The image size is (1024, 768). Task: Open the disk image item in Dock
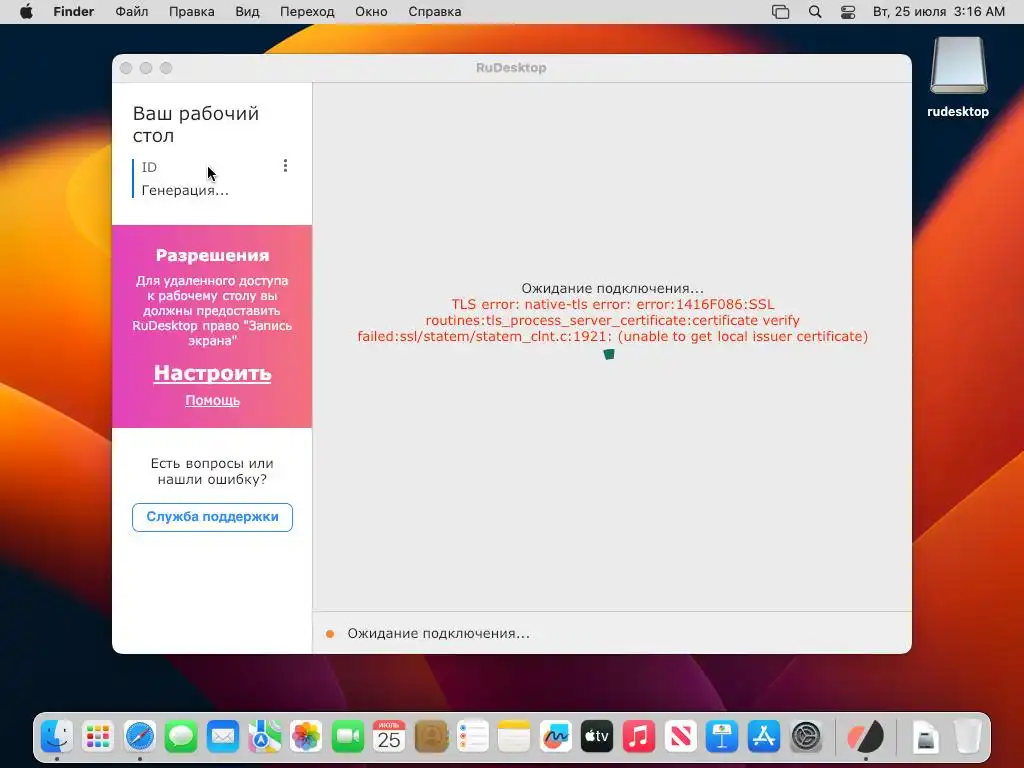pyautogui.click(x=925, y=737)
